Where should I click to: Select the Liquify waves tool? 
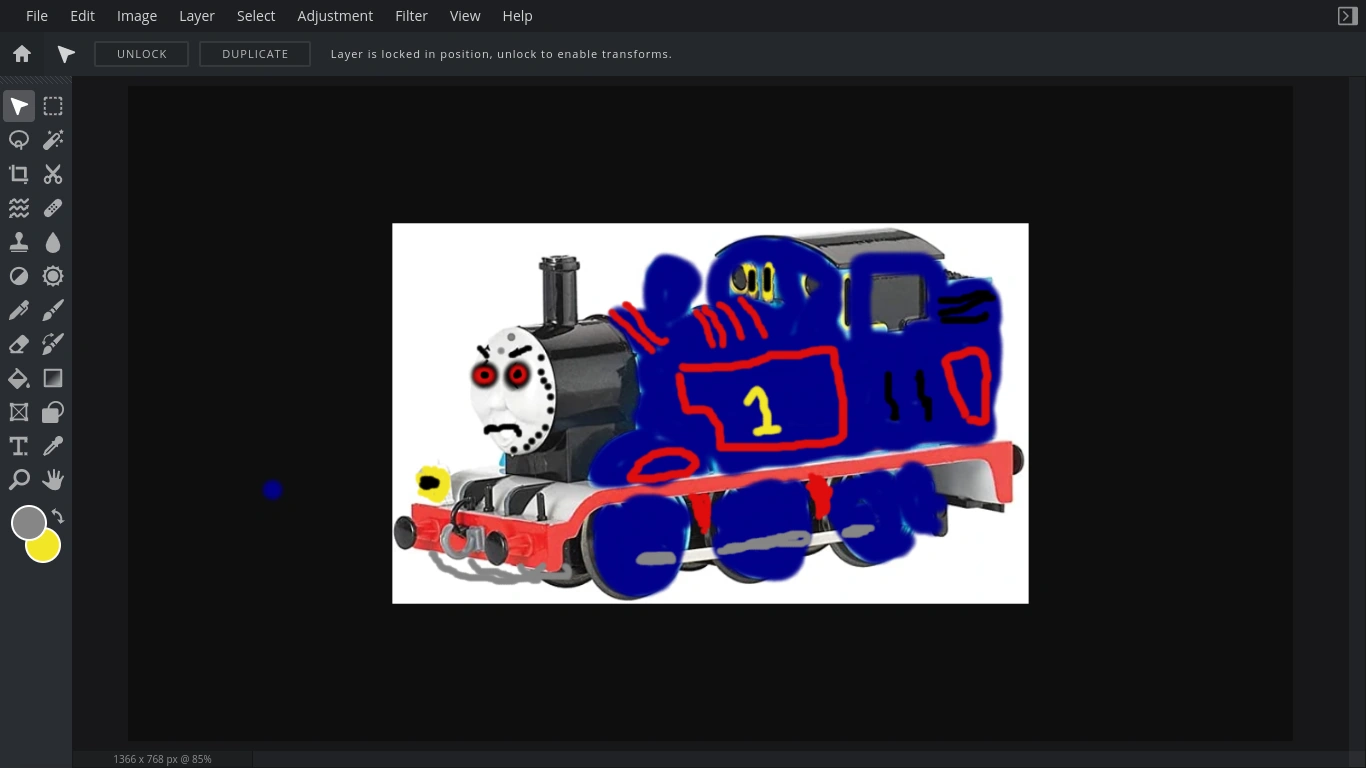(19, 208)
